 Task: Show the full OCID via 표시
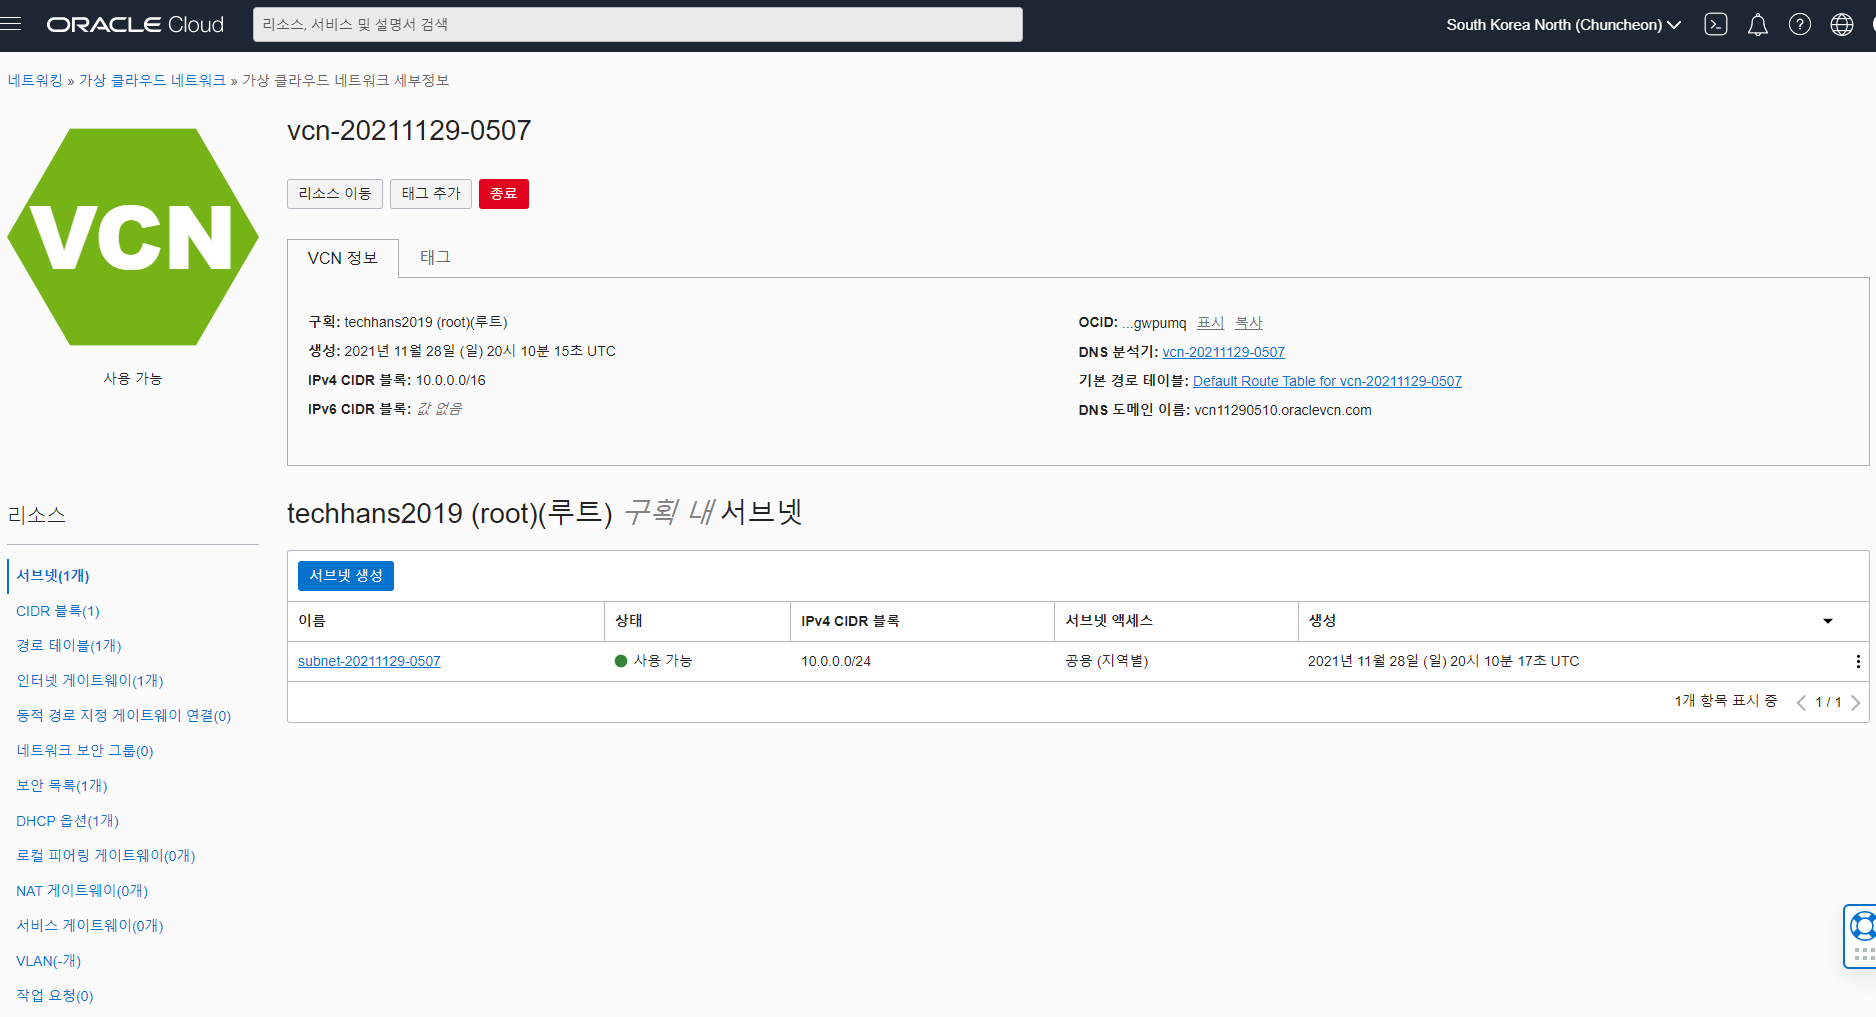click(x=1211, y=323)
